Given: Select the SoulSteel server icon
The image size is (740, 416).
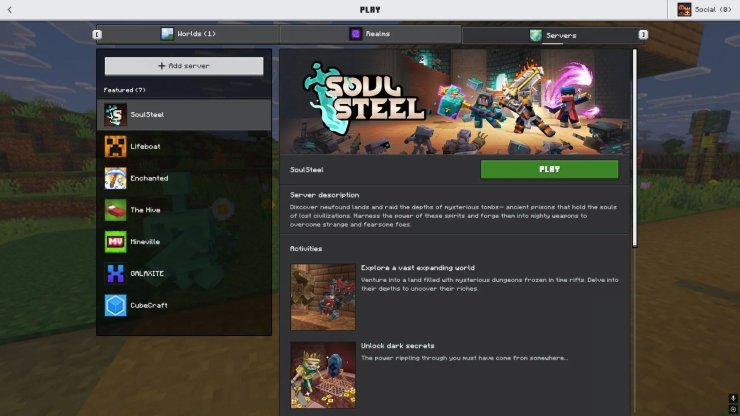Looking at the screenshot, I should pos(116,115).
